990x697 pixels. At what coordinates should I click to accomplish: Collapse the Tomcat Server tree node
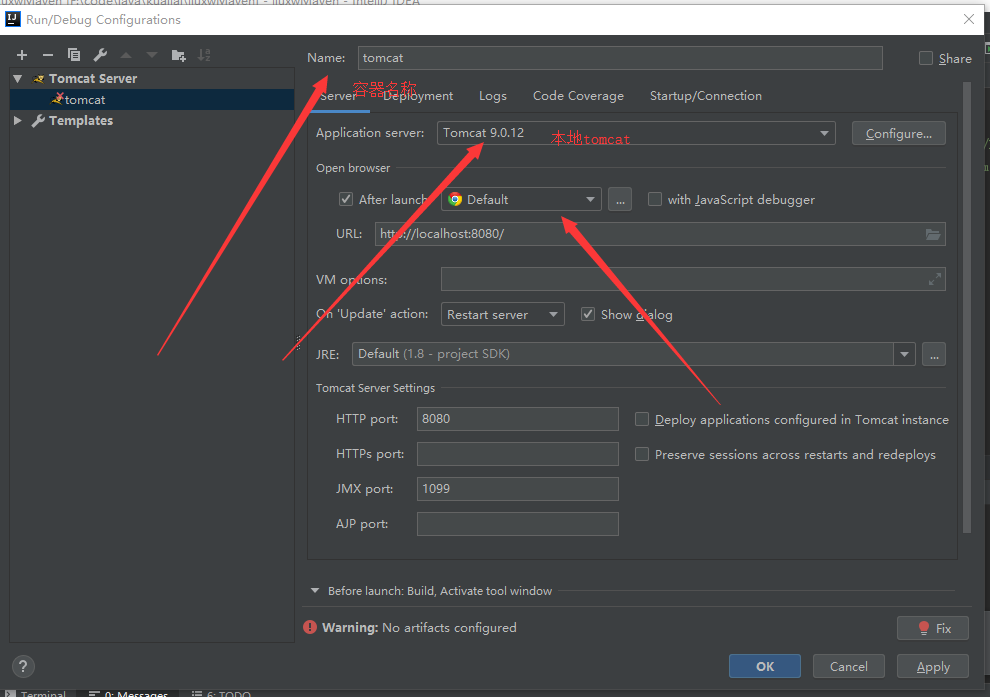(18, 79)
